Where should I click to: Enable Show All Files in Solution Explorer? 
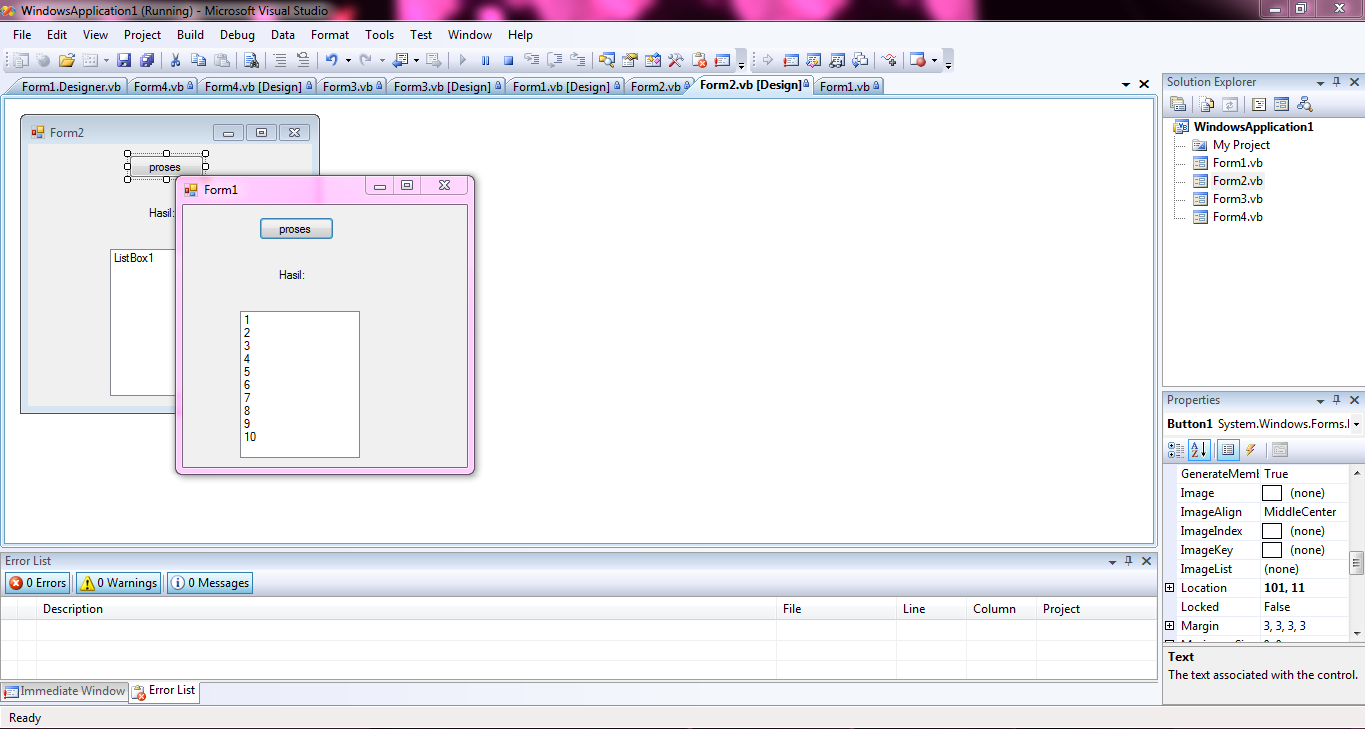(x=1205, y=104)
